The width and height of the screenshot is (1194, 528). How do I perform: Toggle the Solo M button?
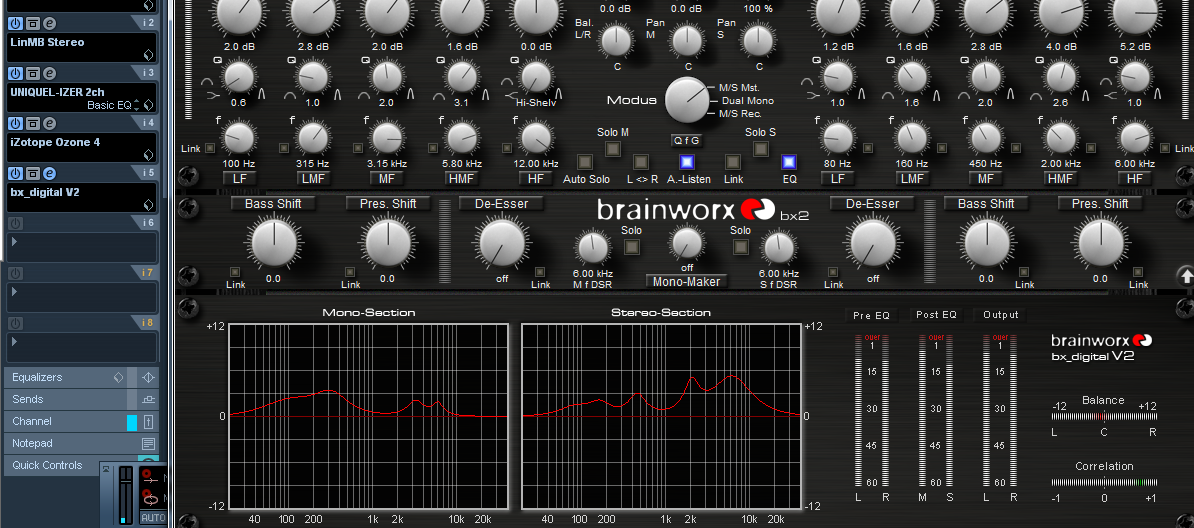pos(612,149)
